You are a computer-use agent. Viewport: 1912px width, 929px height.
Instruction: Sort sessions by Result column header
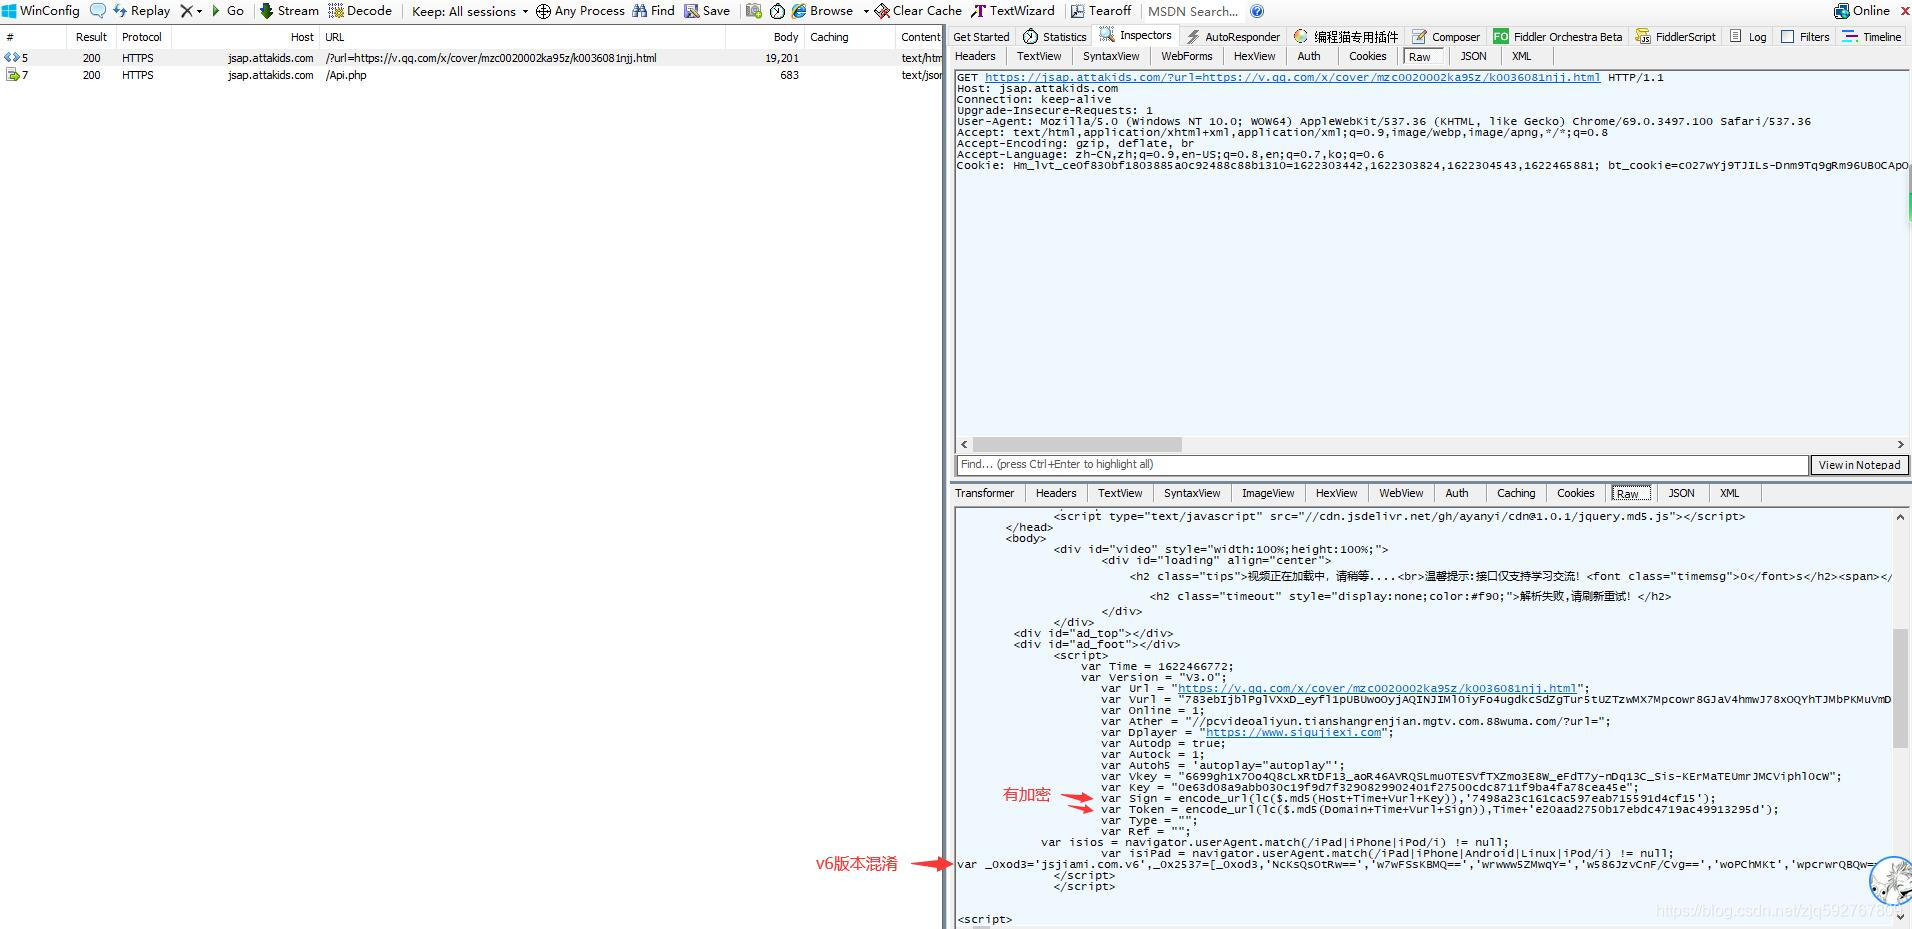(x=91, y=37)
